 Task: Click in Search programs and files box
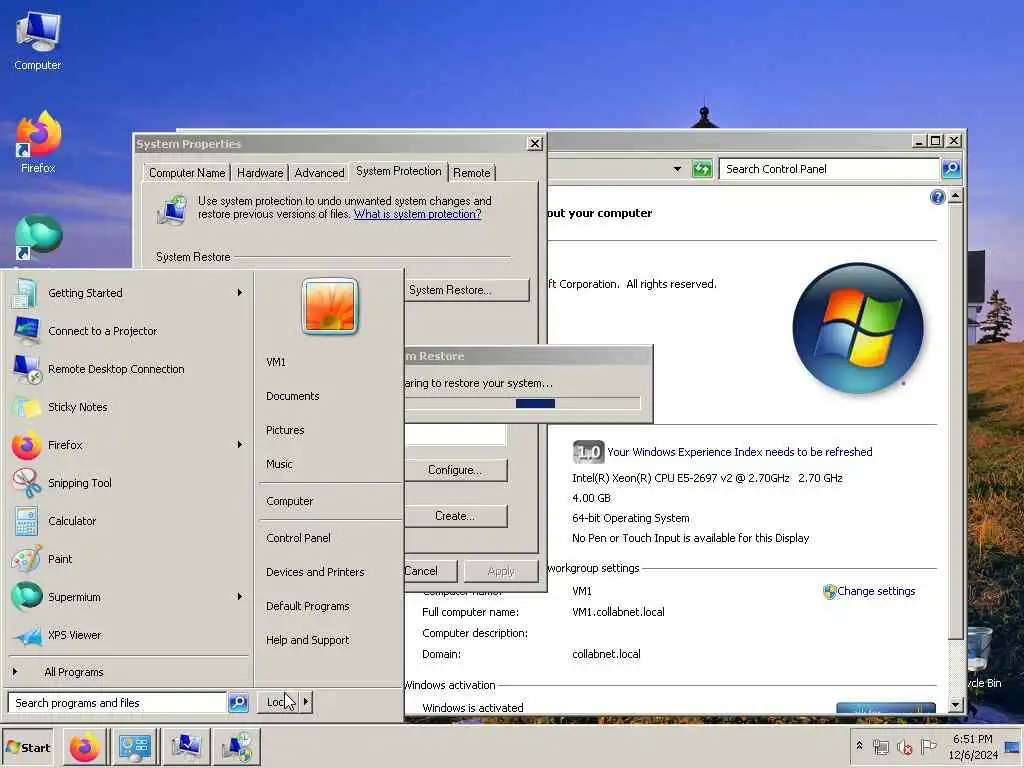pos(118,703)
